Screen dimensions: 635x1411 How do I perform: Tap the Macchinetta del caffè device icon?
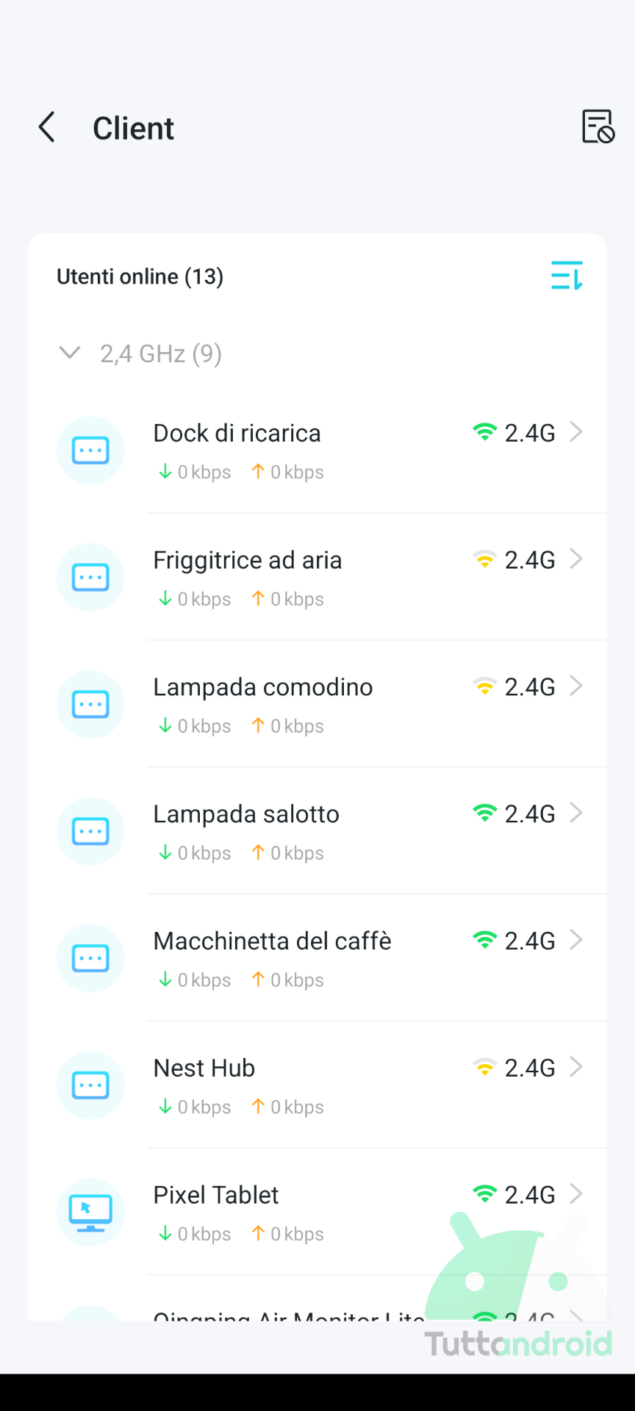pyautogui.click(x=91, y=958)
